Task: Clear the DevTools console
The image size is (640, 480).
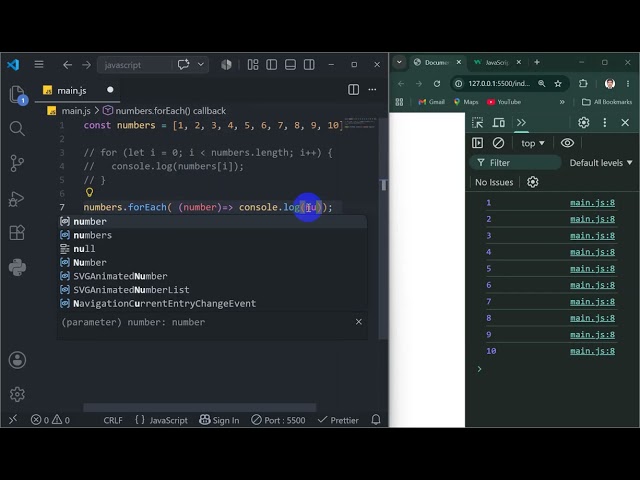Action: pos(498,143)
